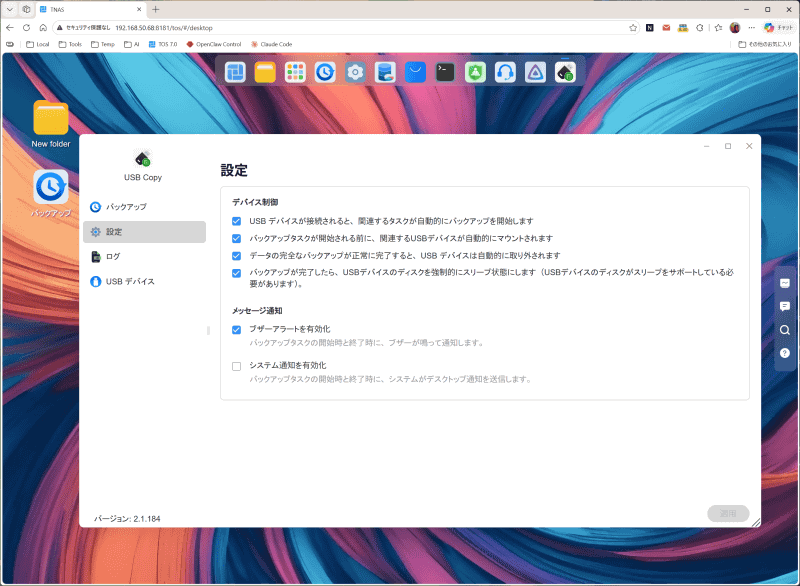800x586 pixels.
Task: Open the blue shopping bag App Center icon
Action: click(415, 72)
